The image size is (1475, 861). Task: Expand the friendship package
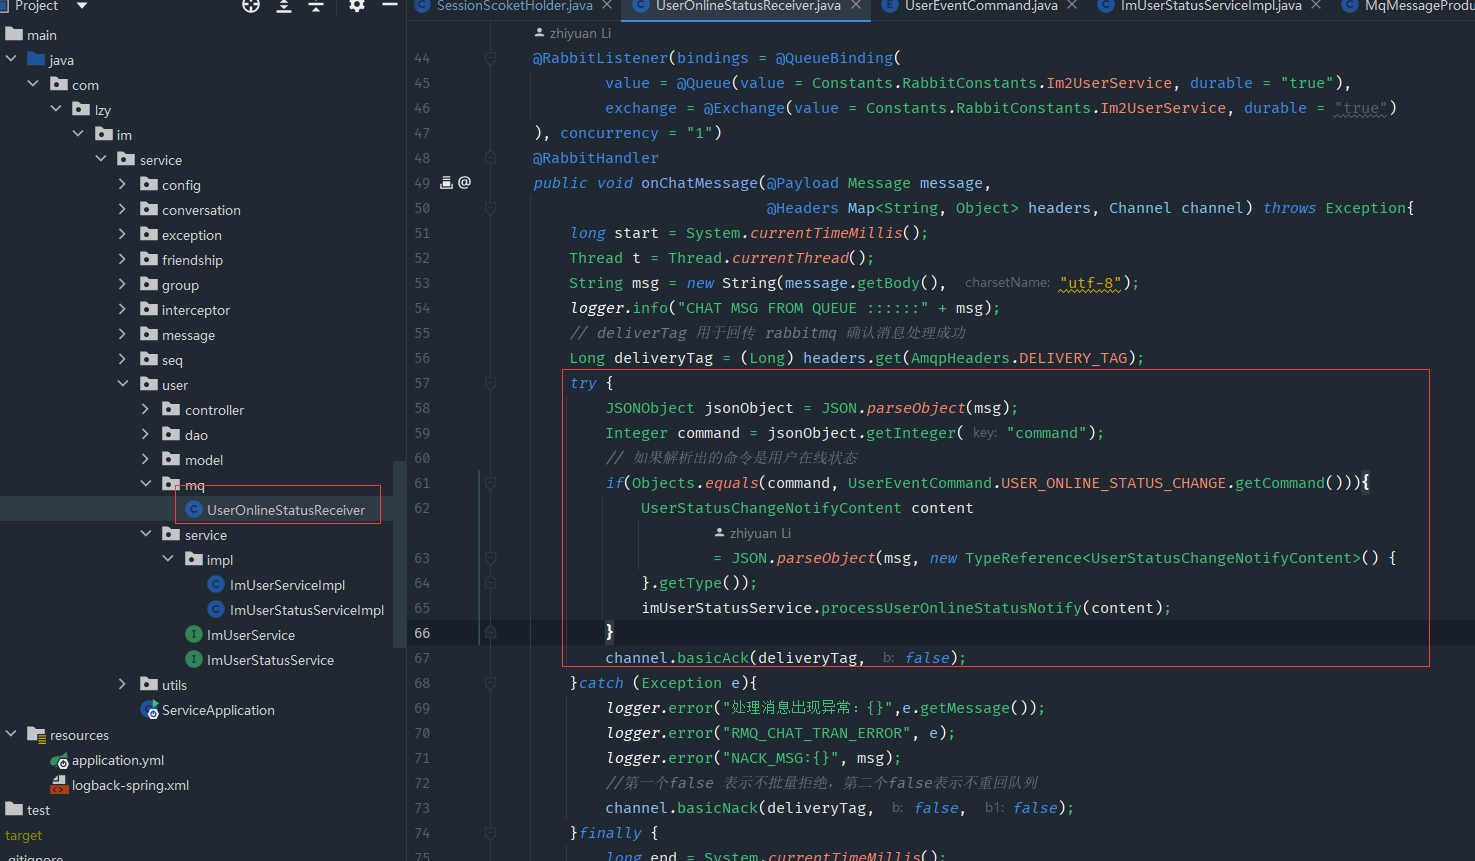(x=122, y=259)
